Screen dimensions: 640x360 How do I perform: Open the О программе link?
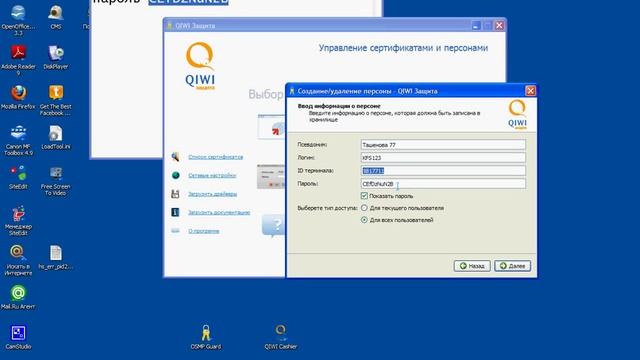pyautogui.click(x=204, y=231)
